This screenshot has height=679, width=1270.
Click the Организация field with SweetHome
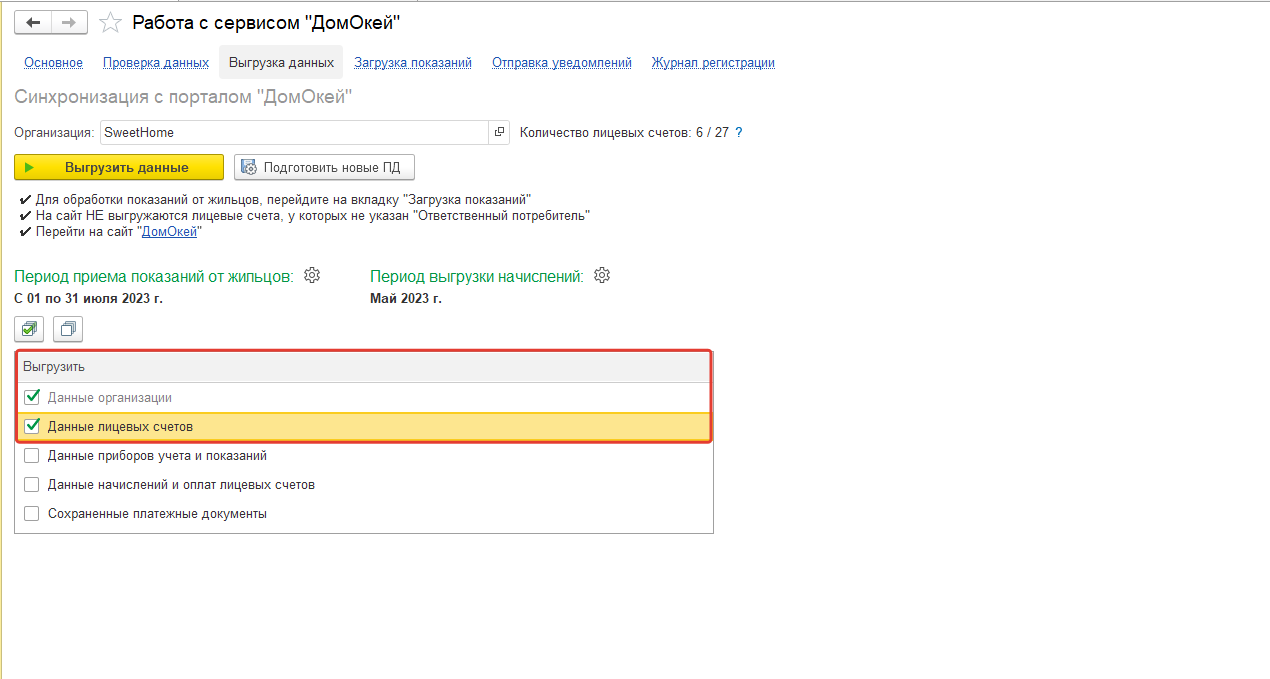[x=295, y=132]
